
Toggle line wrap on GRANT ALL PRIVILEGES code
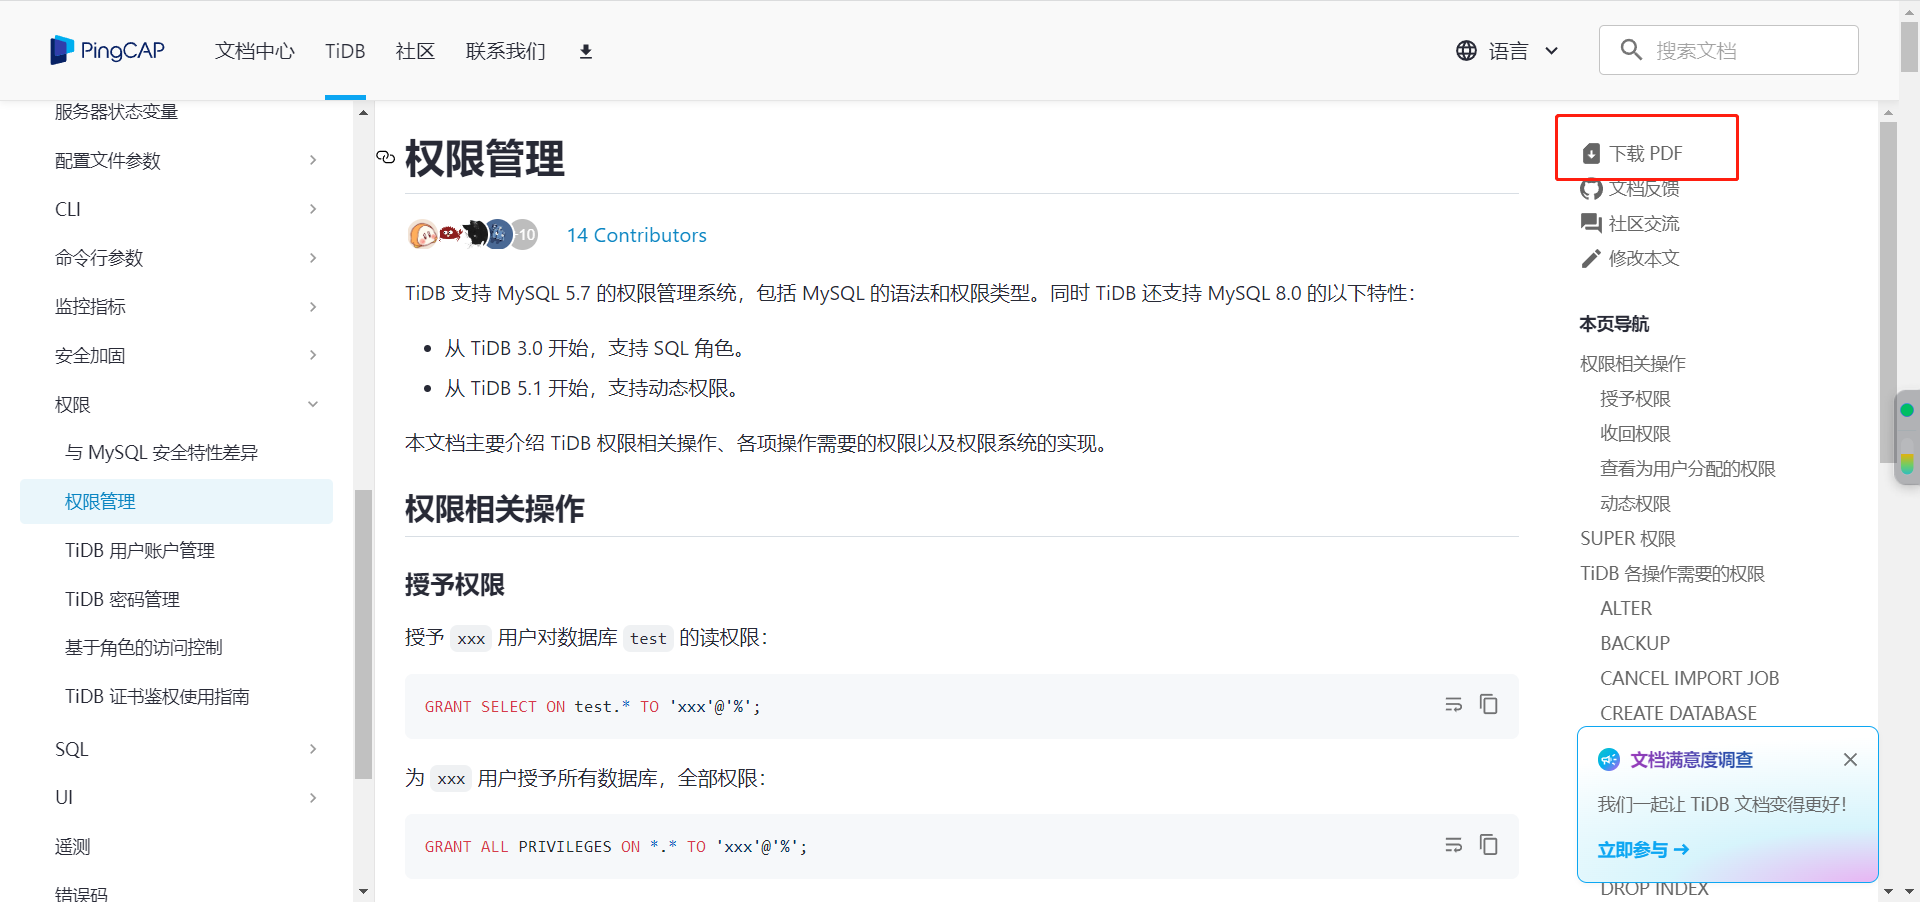coord(1454,845)
